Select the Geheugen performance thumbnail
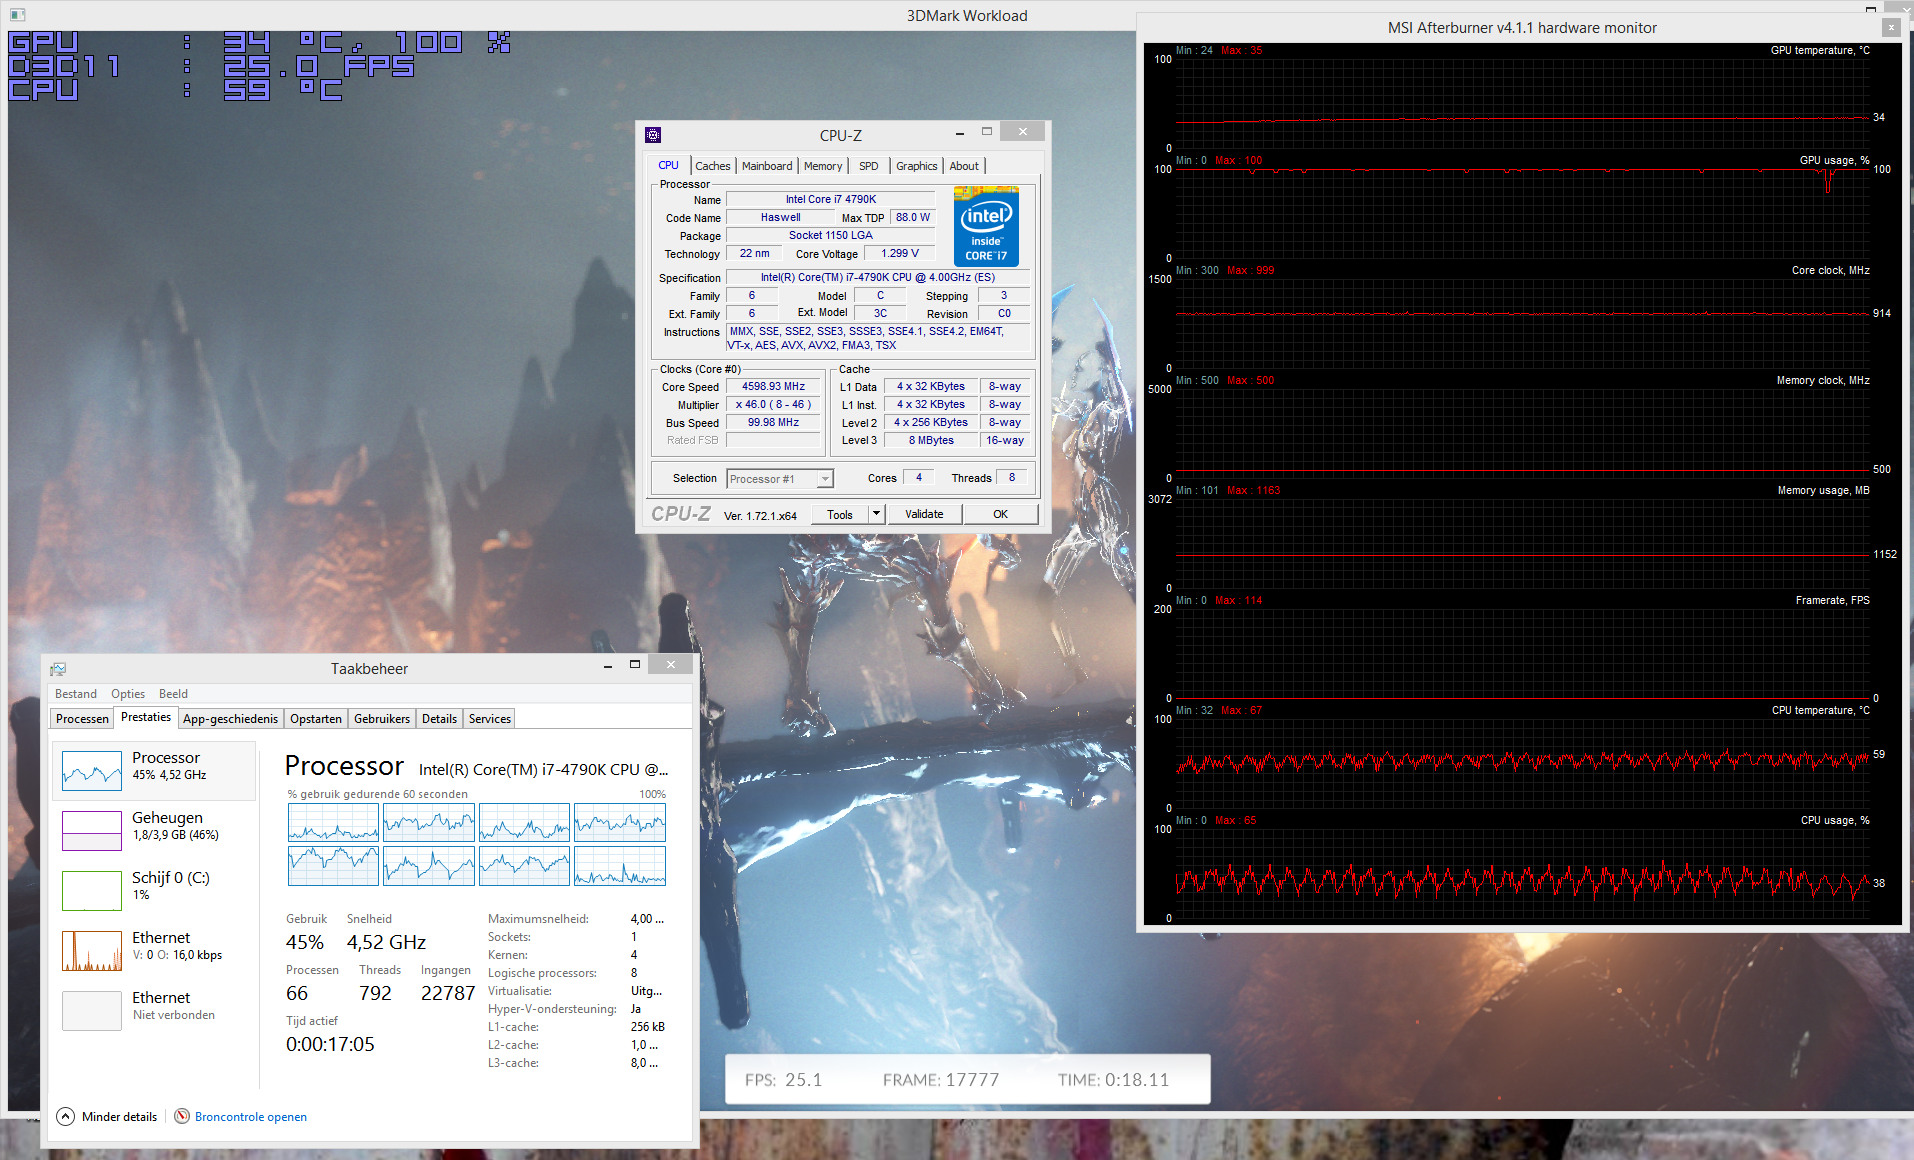The height and width of the screenshot is (1160, 1914). tap(154, 831)
